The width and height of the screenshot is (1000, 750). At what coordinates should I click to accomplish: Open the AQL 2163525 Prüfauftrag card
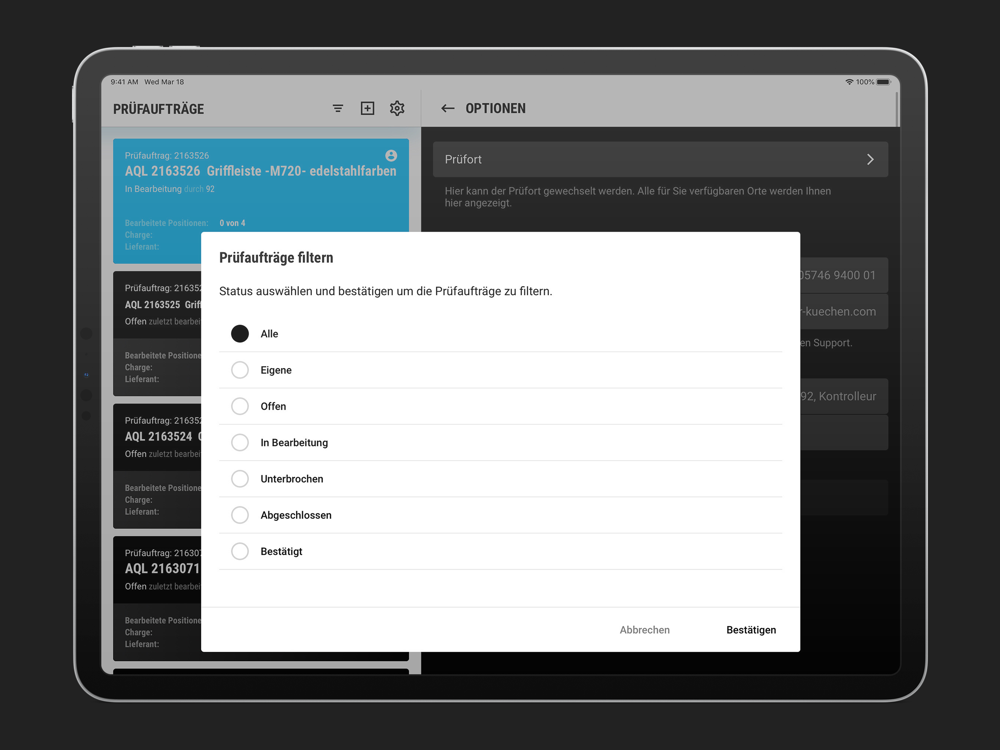pos(158,334)
